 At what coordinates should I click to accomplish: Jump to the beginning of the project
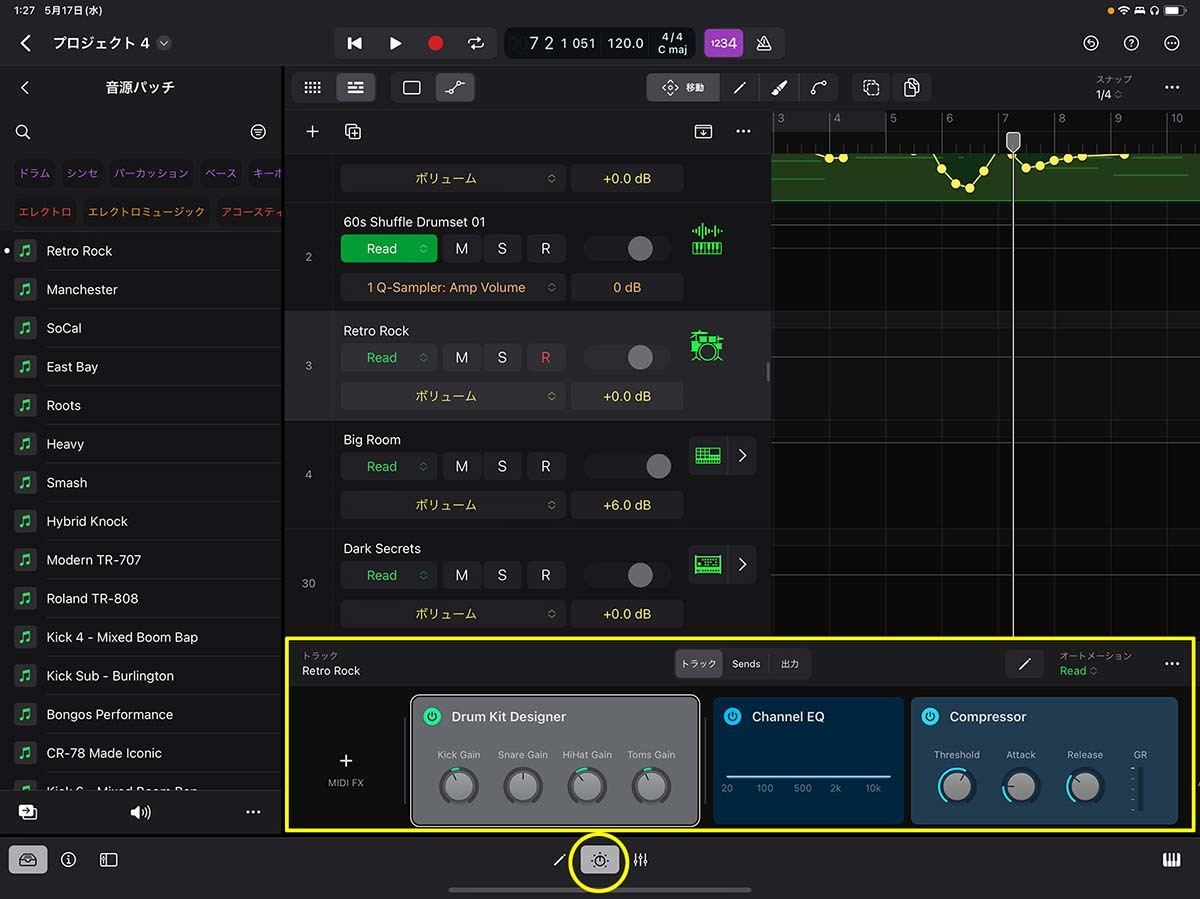point(354,43)
